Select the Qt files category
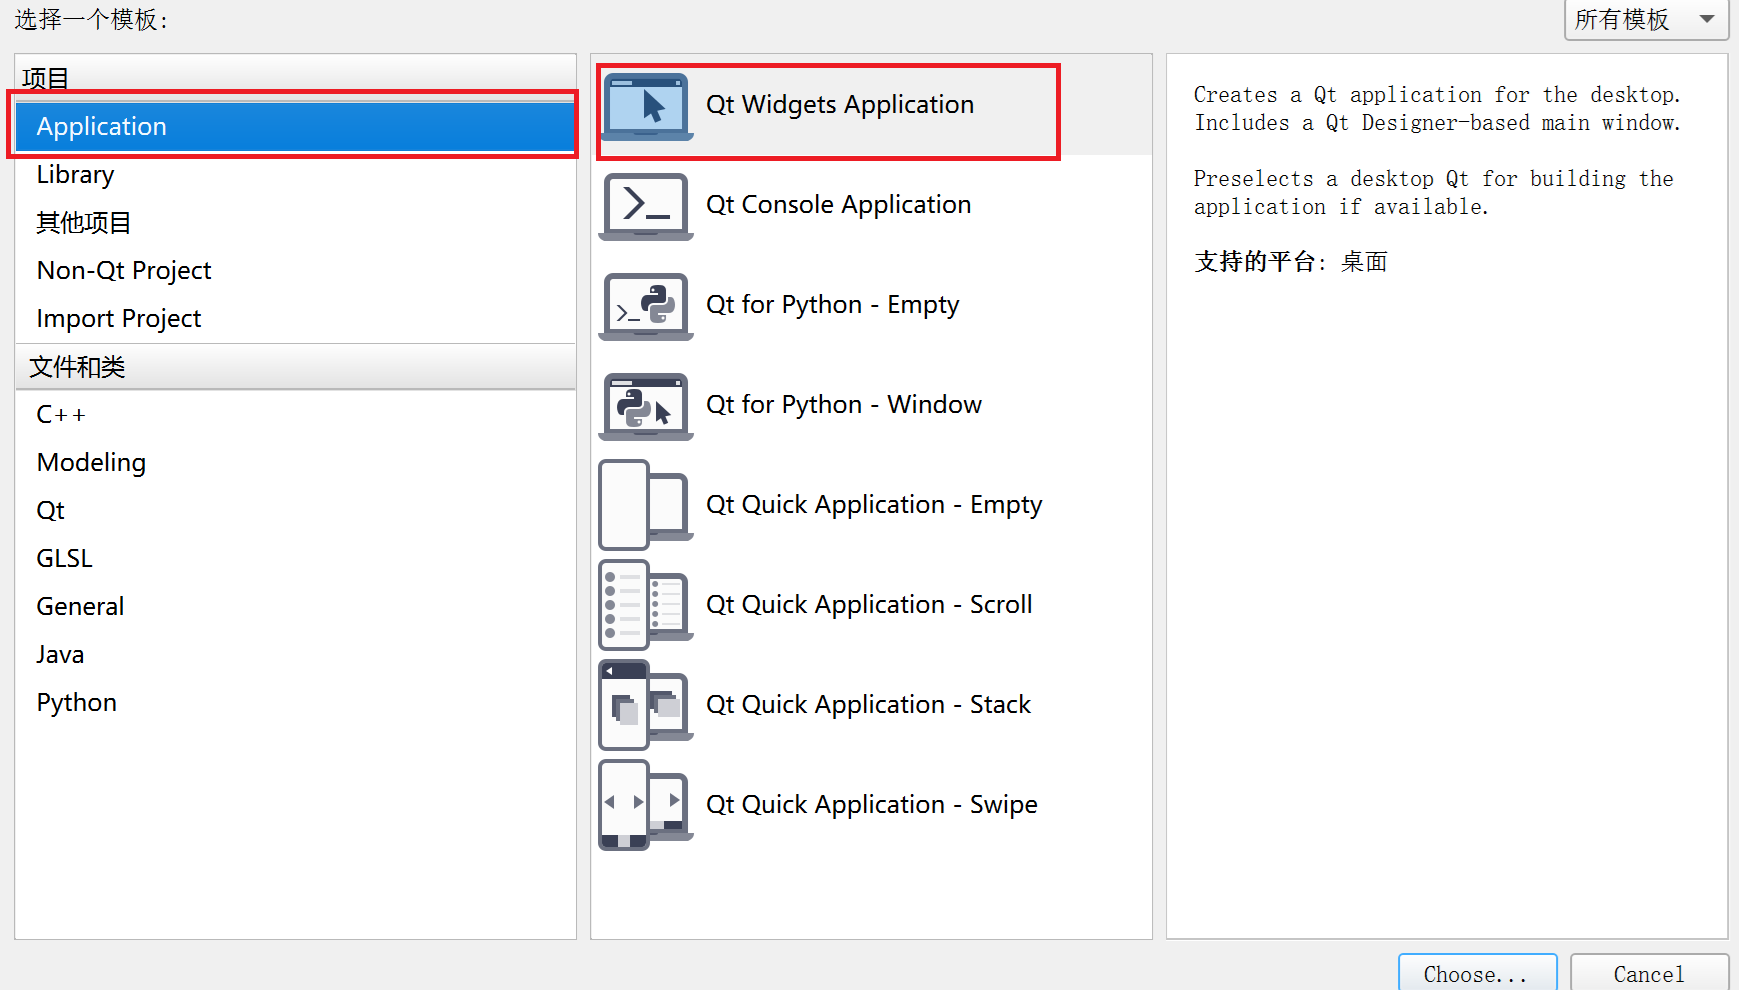The width and height of the screenshot is (1744, 990). tap(296, 511)
